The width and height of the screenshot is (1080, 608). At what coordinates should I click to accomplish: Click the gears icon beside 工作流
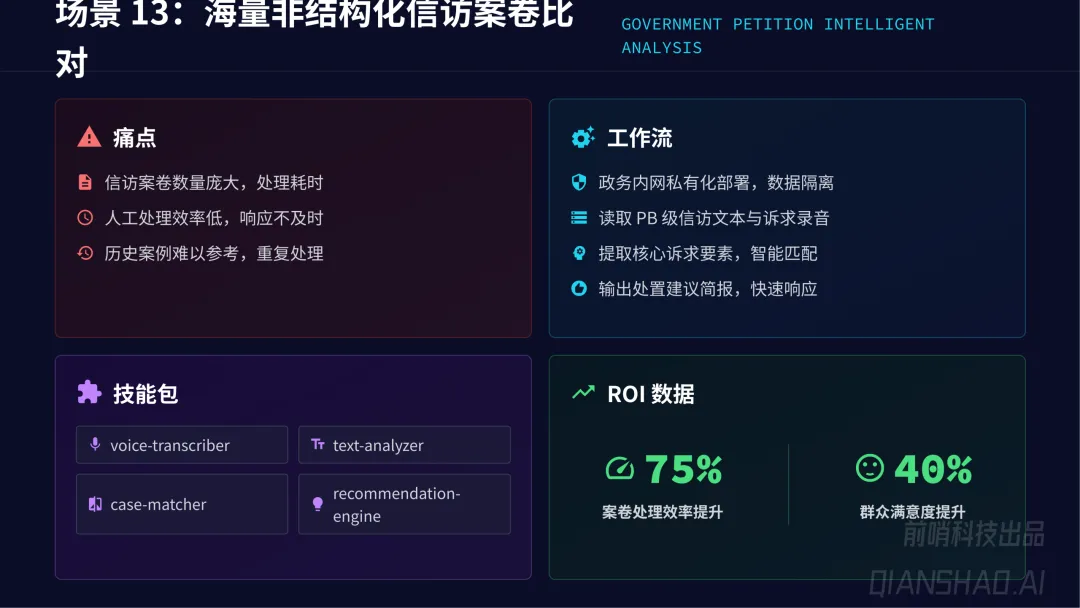point(583,138)
